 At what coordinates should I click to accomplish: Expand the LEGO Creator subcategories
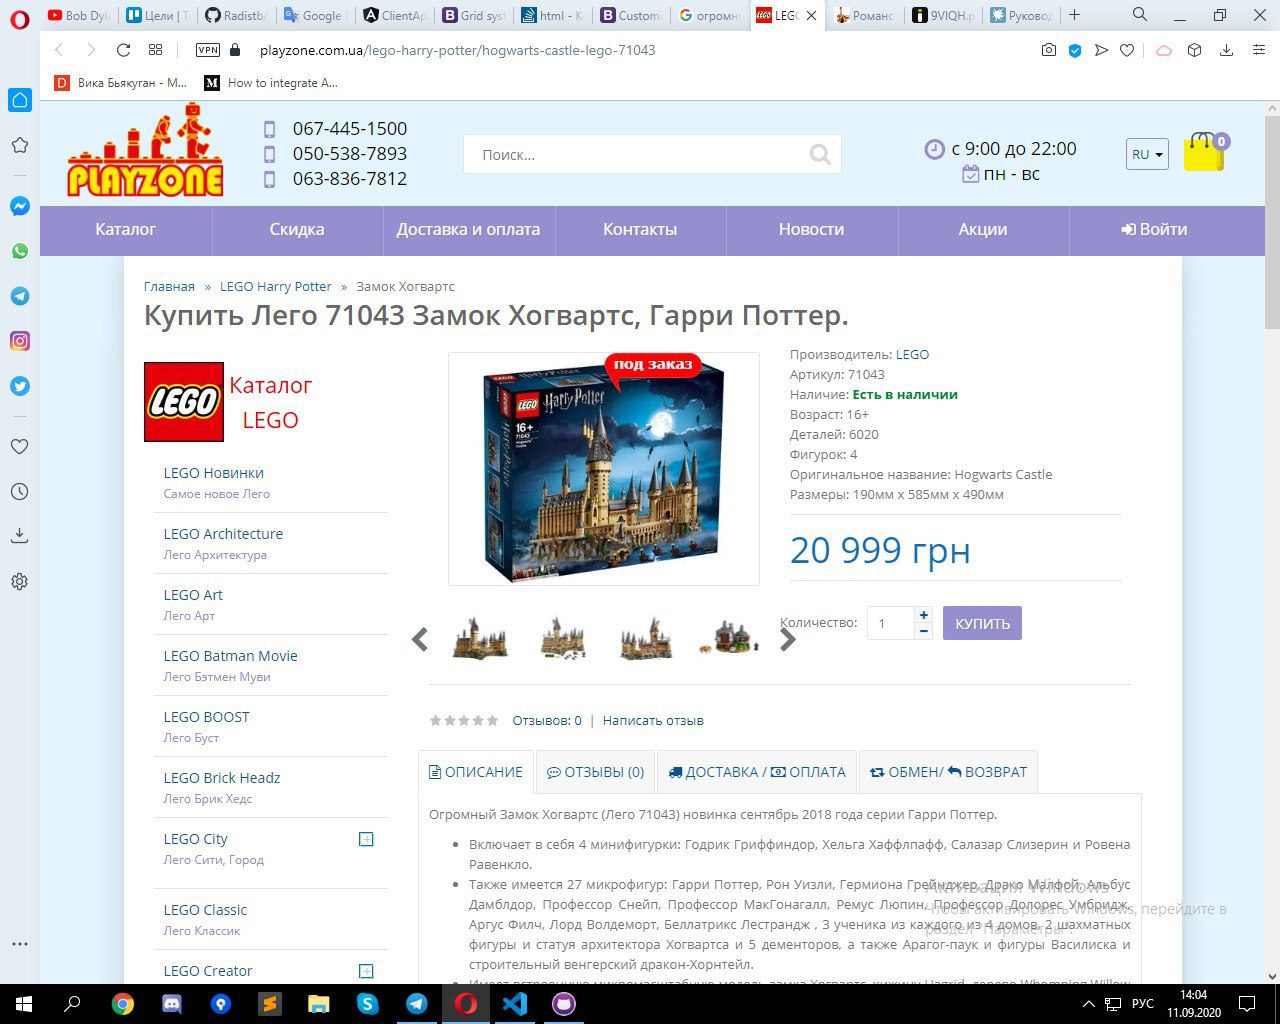(366, 971)
